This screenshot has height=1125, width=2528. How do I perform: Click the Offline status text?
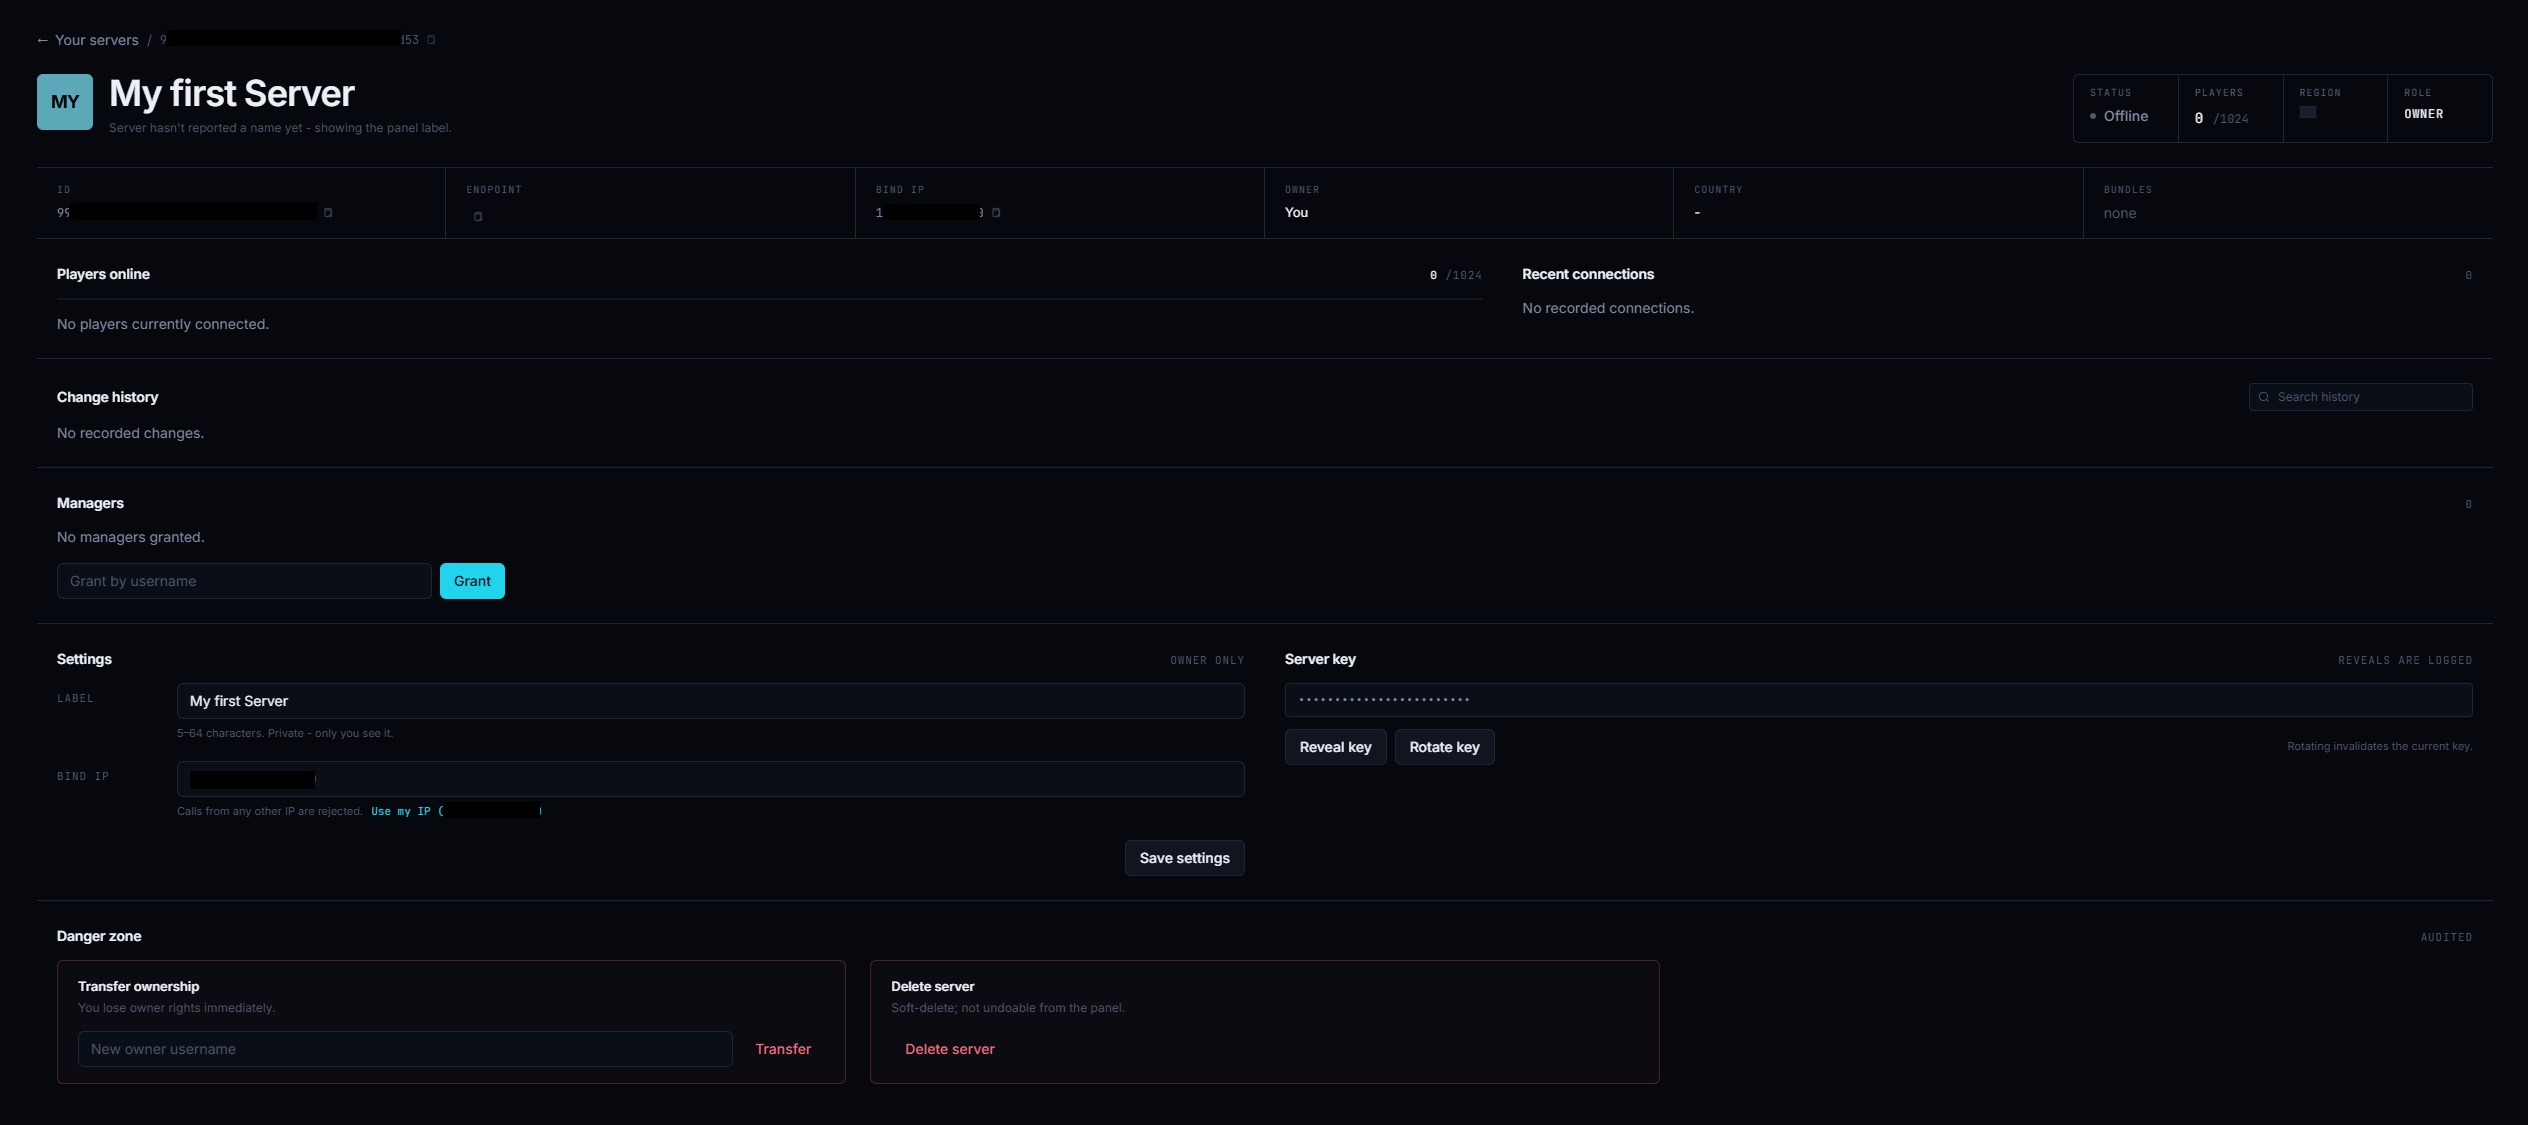coord(2125,116)
